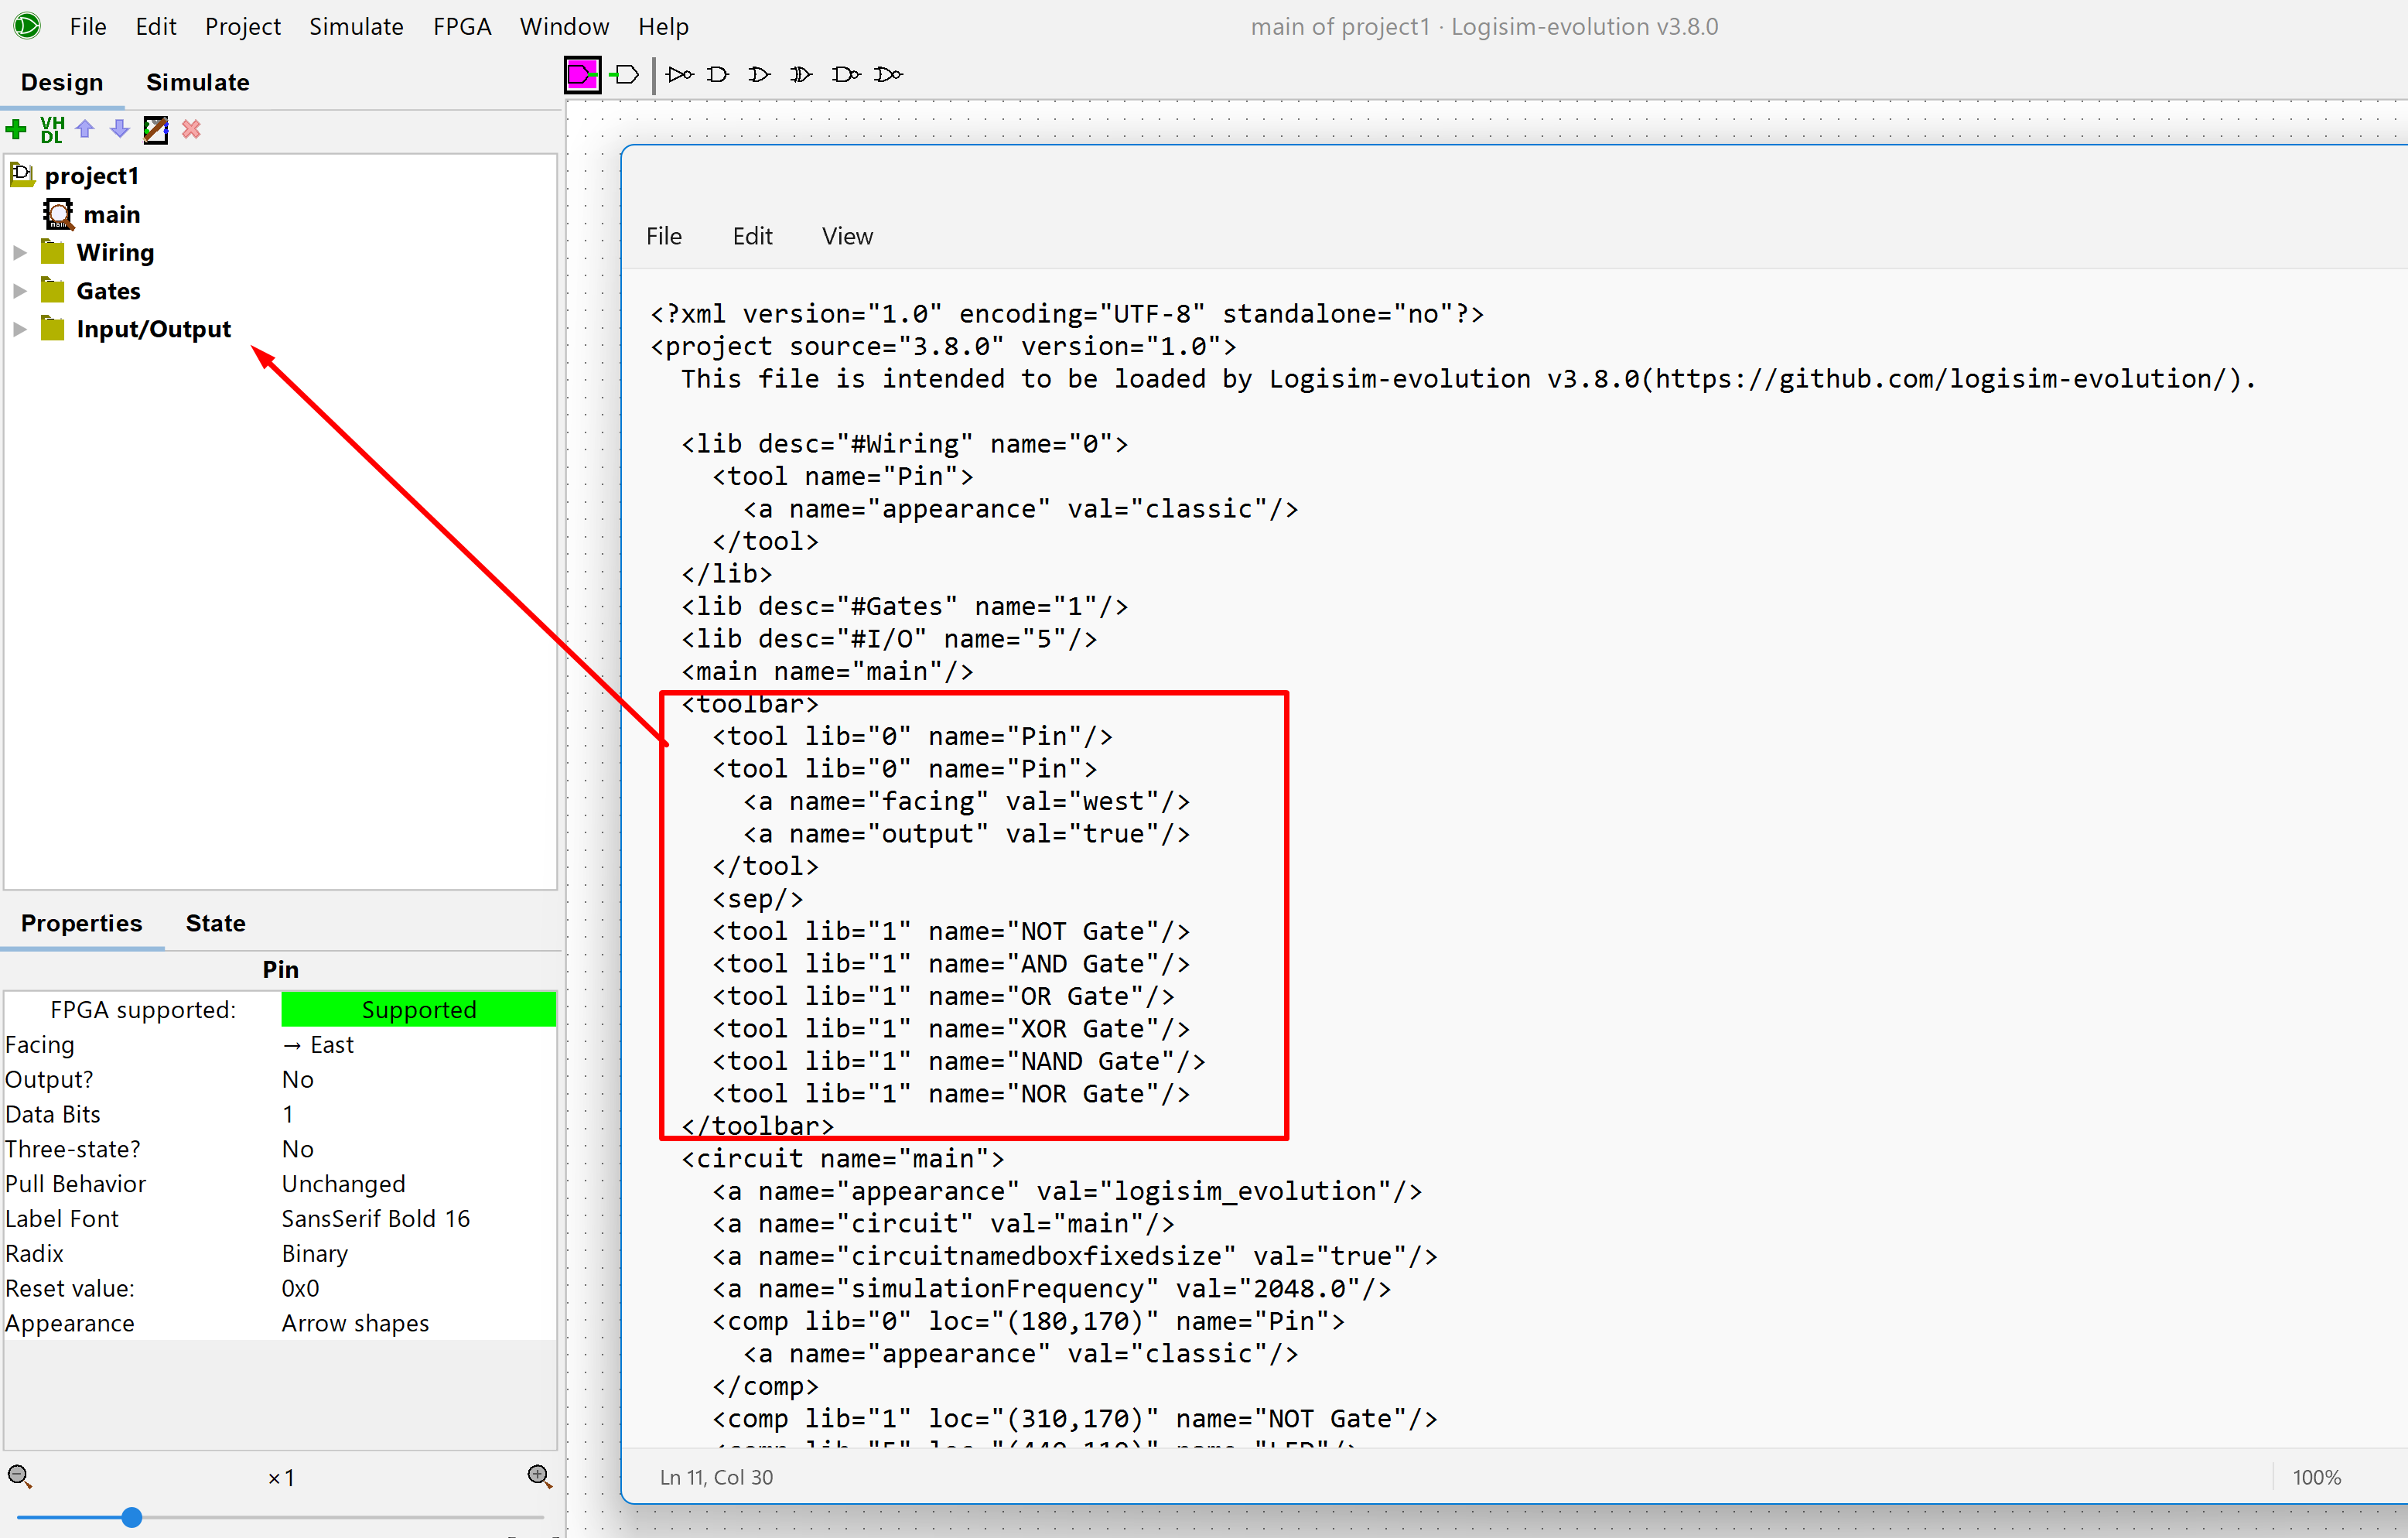Switch to the Design tab

click(x=62, y=82)
